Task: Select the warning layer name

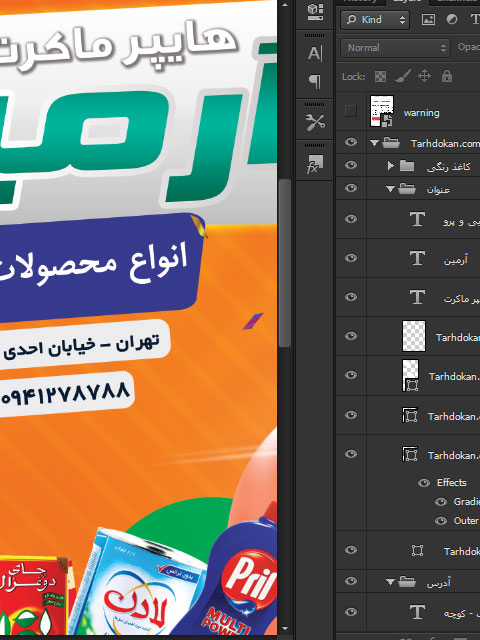Action: [x=421, y=113]
